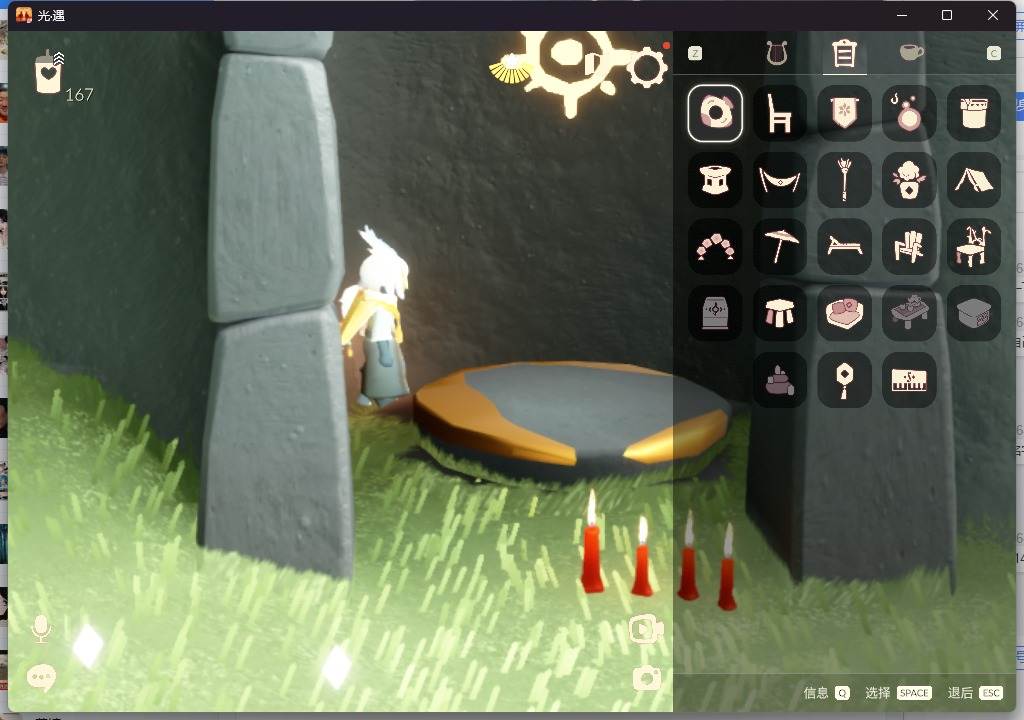Select the lounge beach chair prop
This screenshot has height=720, width=1024.
(x=844, y=246)
